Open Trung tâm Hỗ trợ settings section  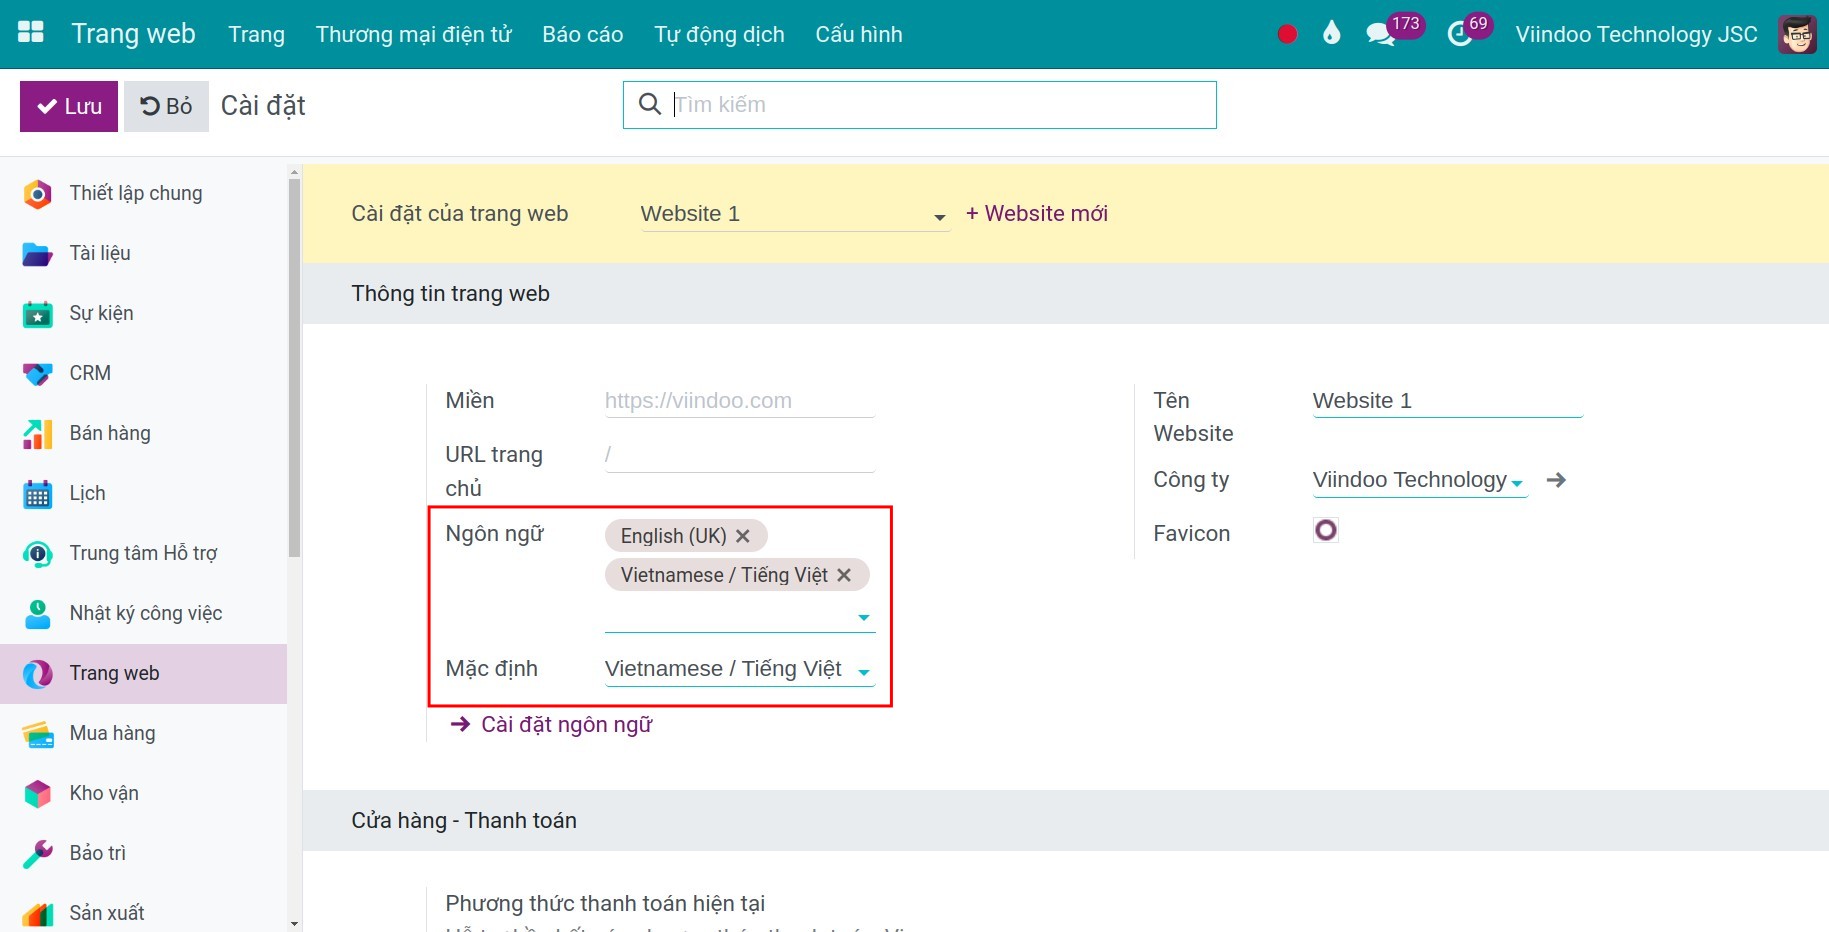coord(144,553)
